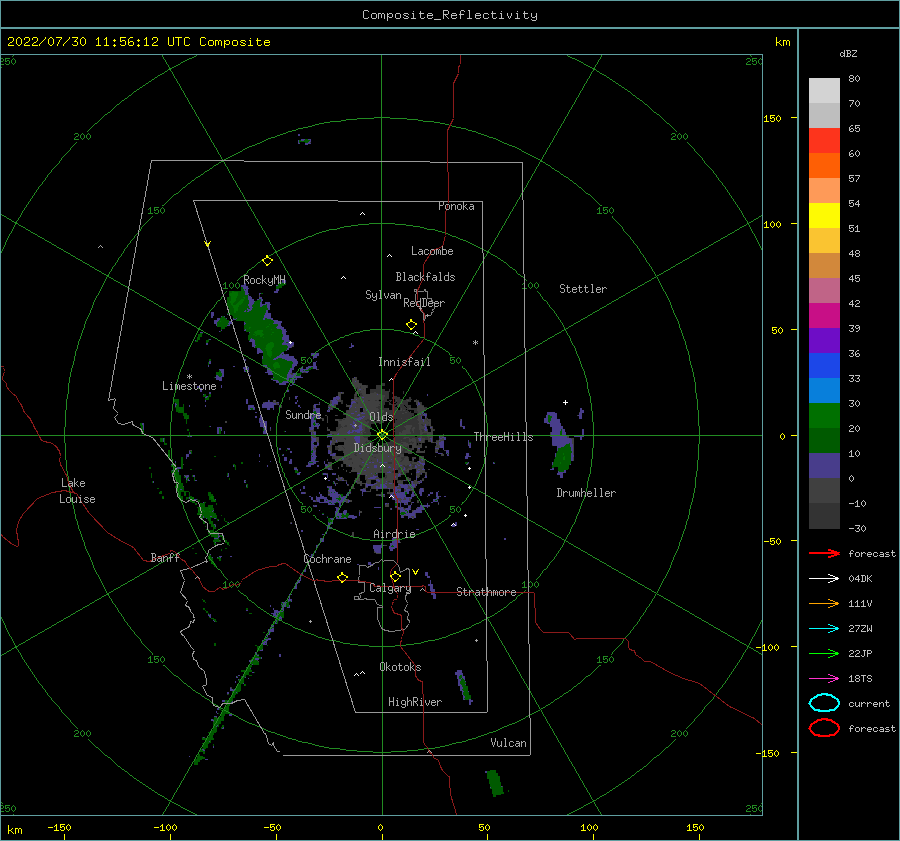Click the Didsbury label
Viewport: 900px width, 841px height.
(377, 448)
